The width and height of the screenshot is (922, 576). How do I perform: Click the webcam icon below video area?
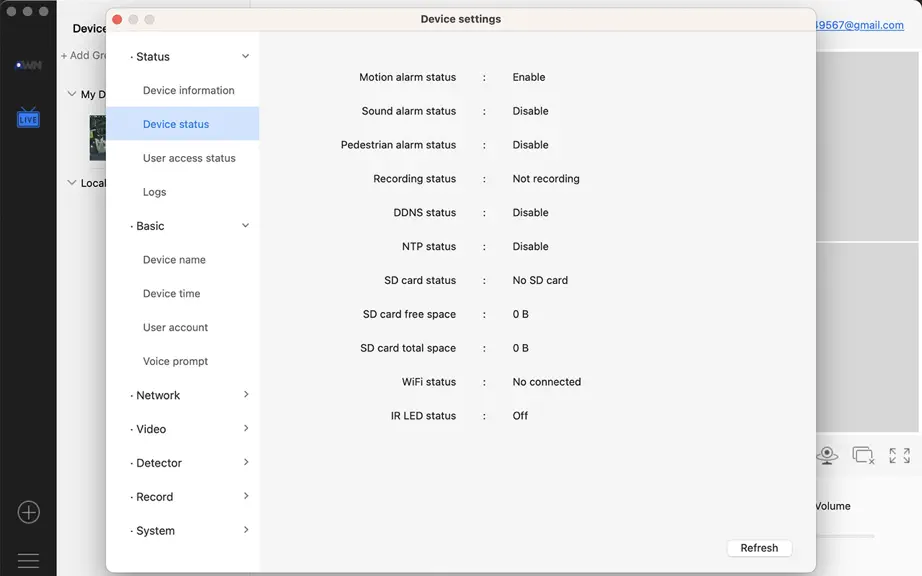pyautogui.click(x=827, y=455)
